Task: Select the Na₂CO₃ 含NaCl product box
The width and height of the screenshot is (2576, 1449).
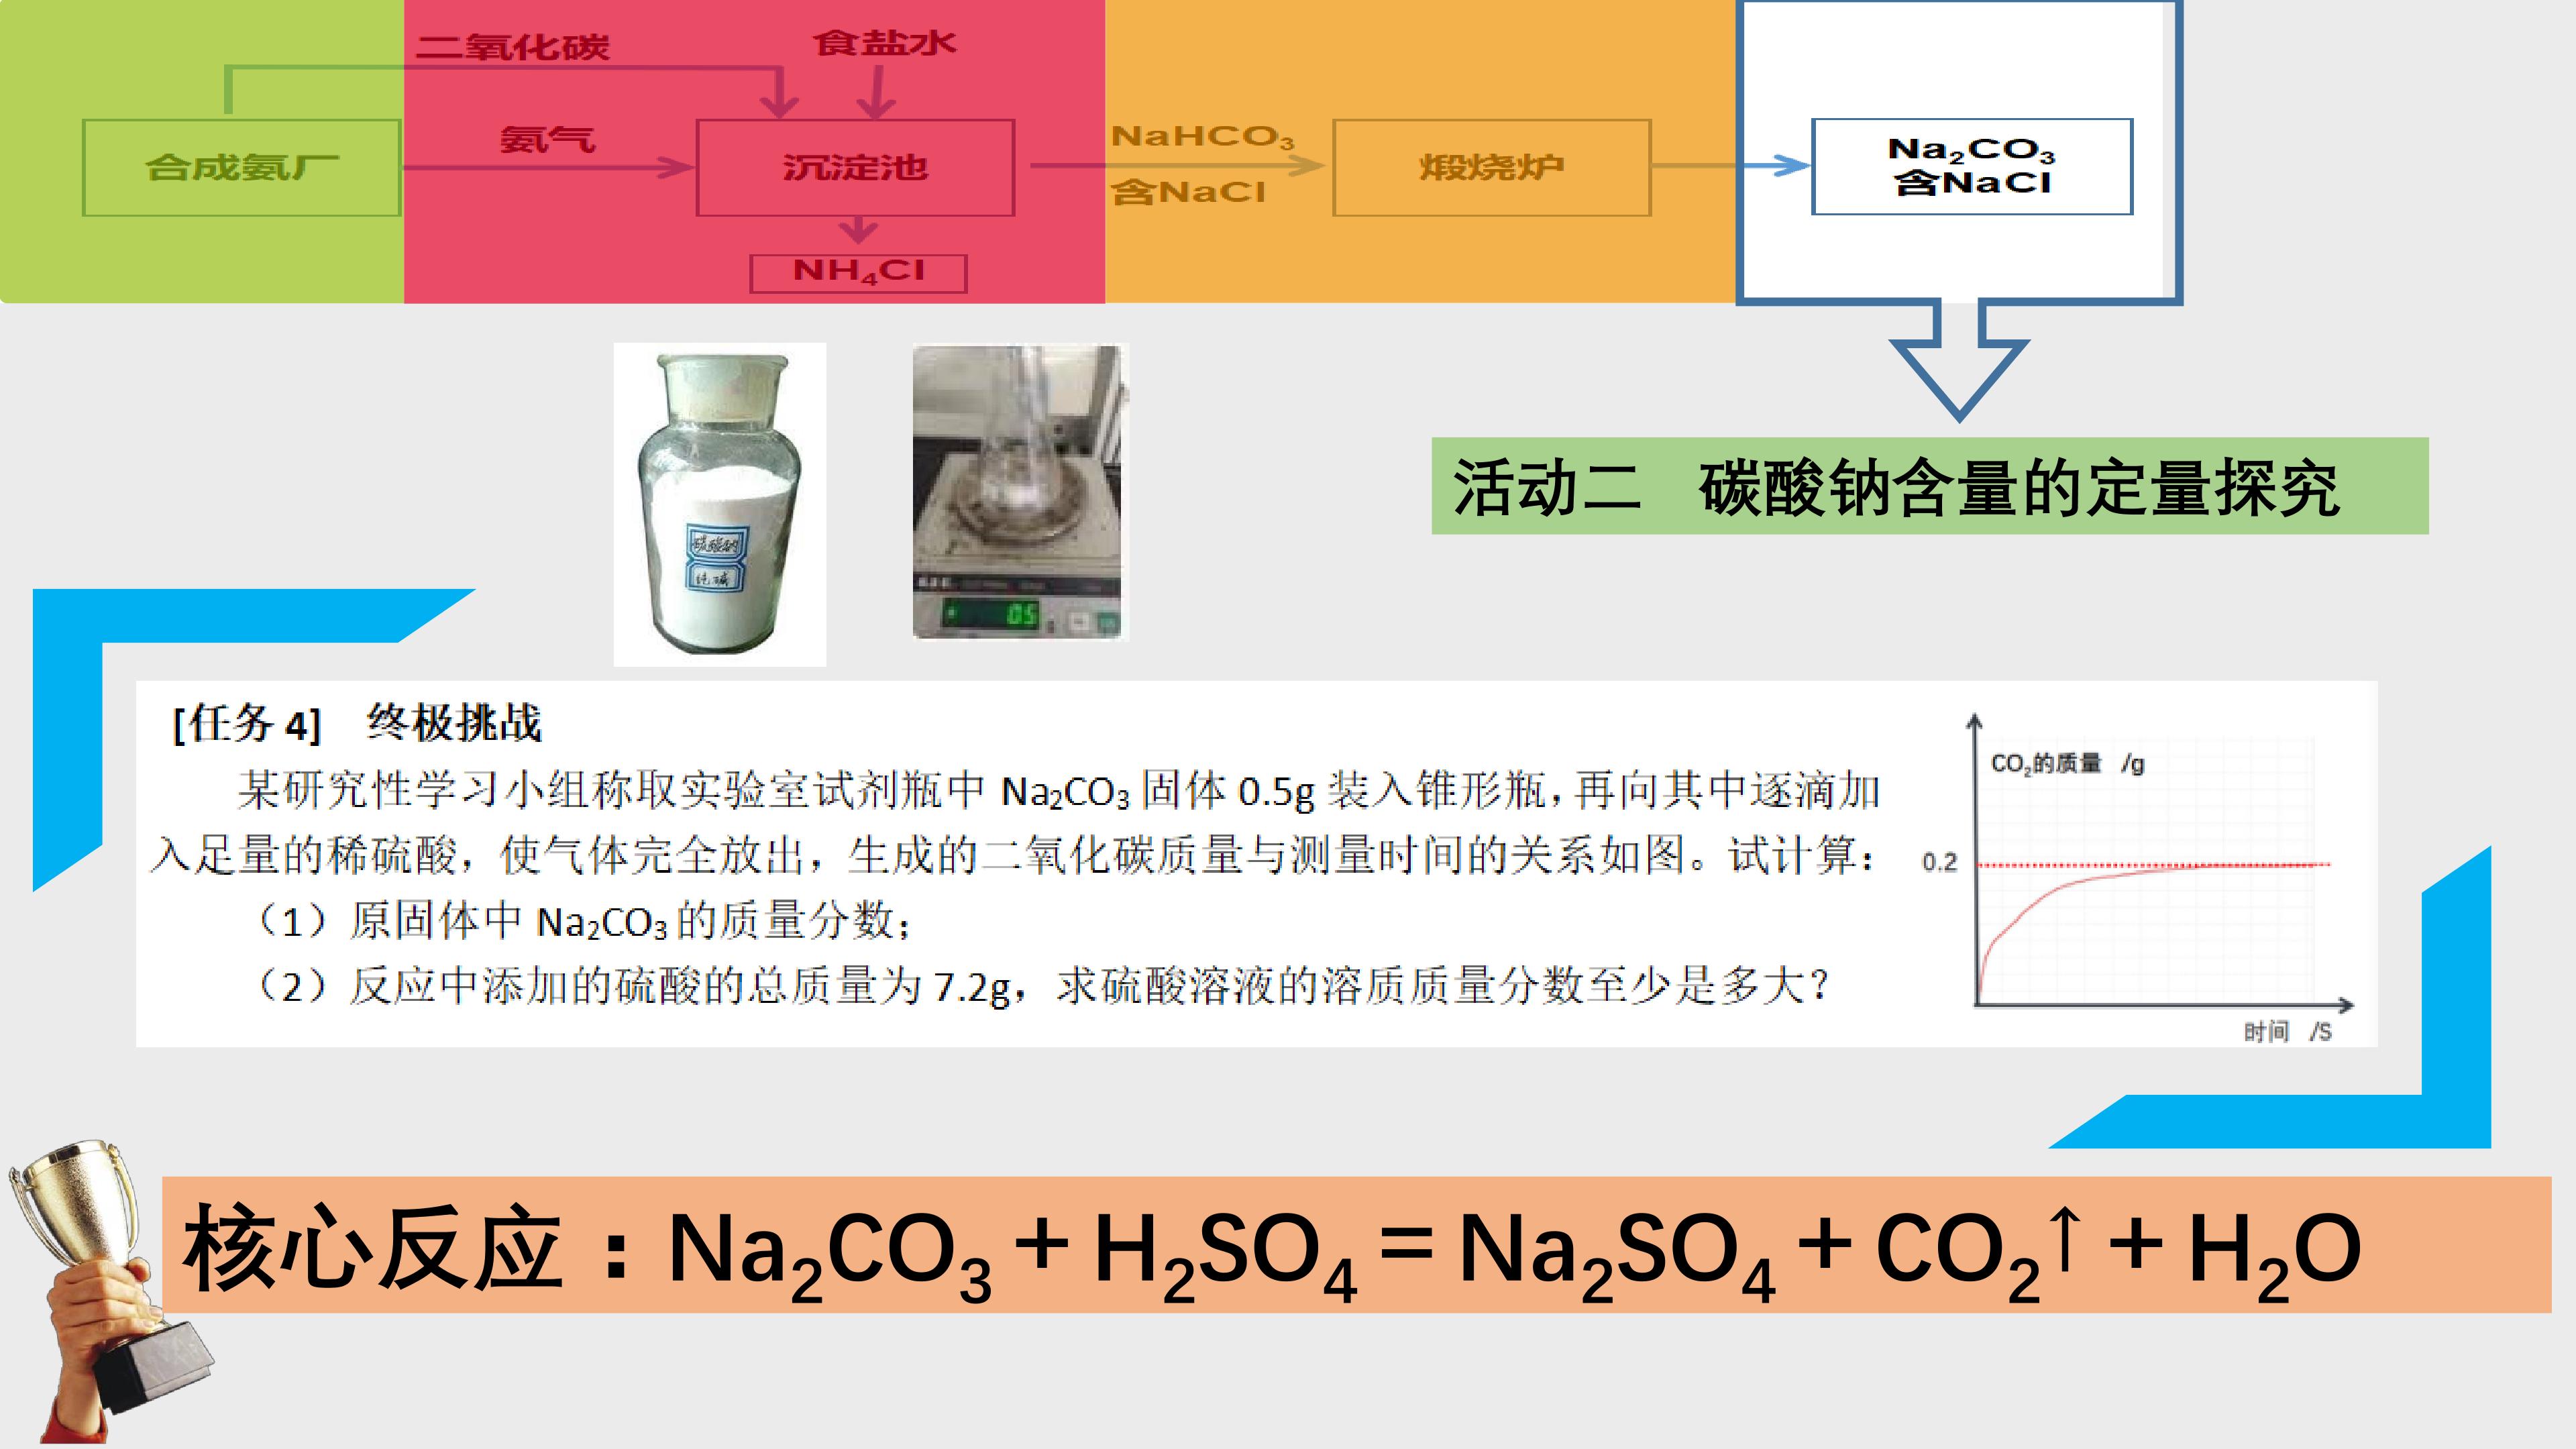Action: tap(1972, 166)
